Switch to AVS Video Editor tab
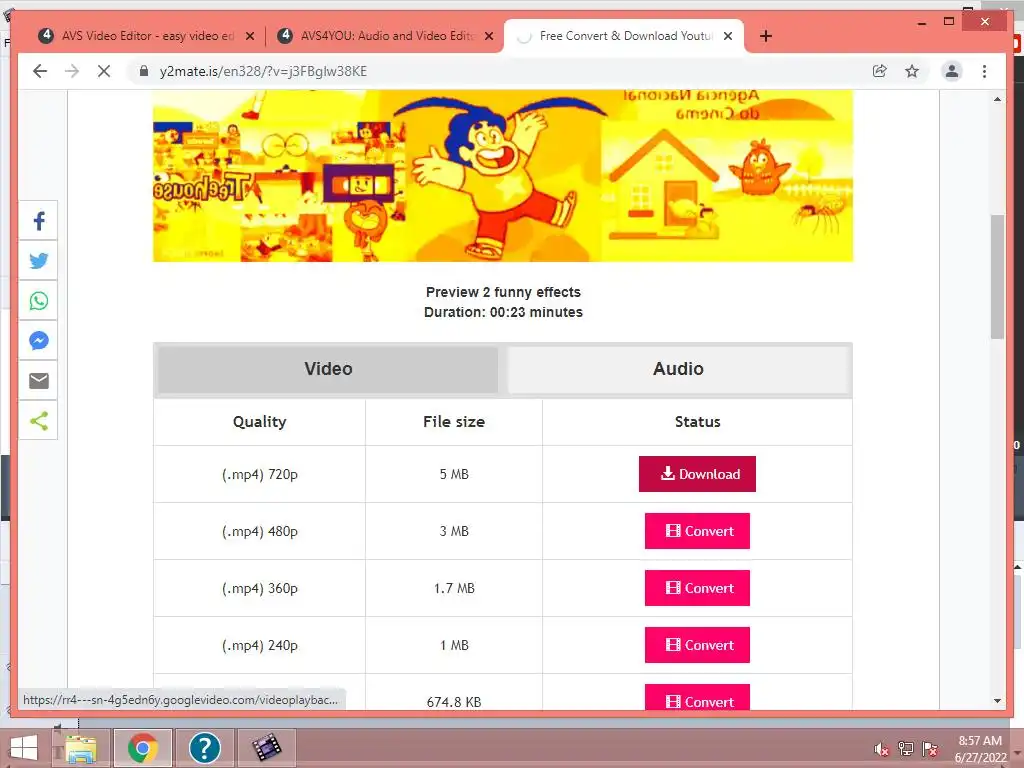The image size is (1024, 768). pyautogui.click(x=147, y=36)
